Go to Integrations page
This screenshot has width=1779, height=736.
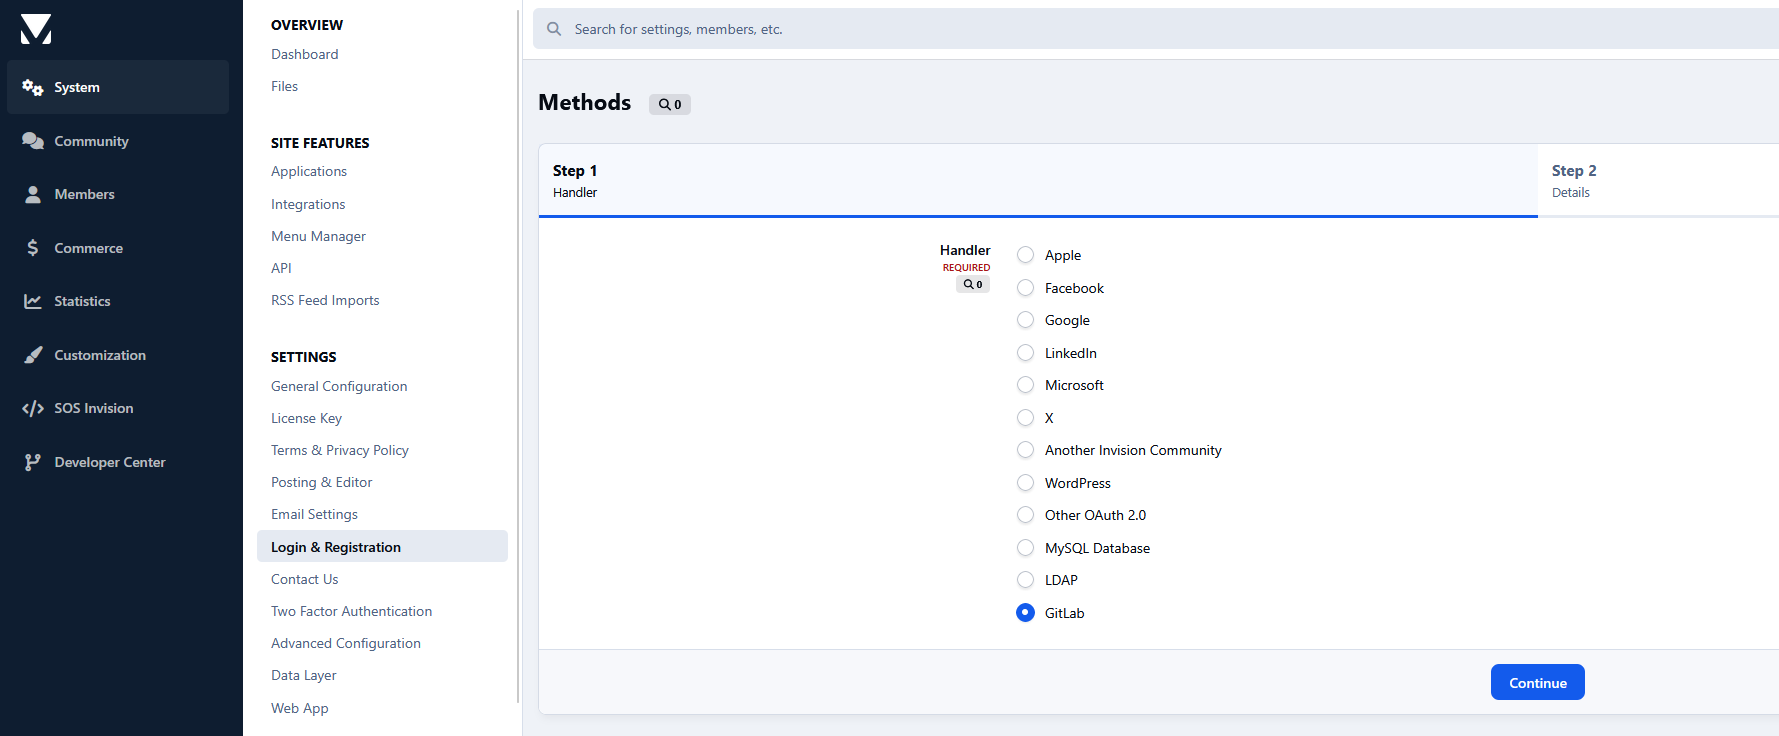[308, 204]
